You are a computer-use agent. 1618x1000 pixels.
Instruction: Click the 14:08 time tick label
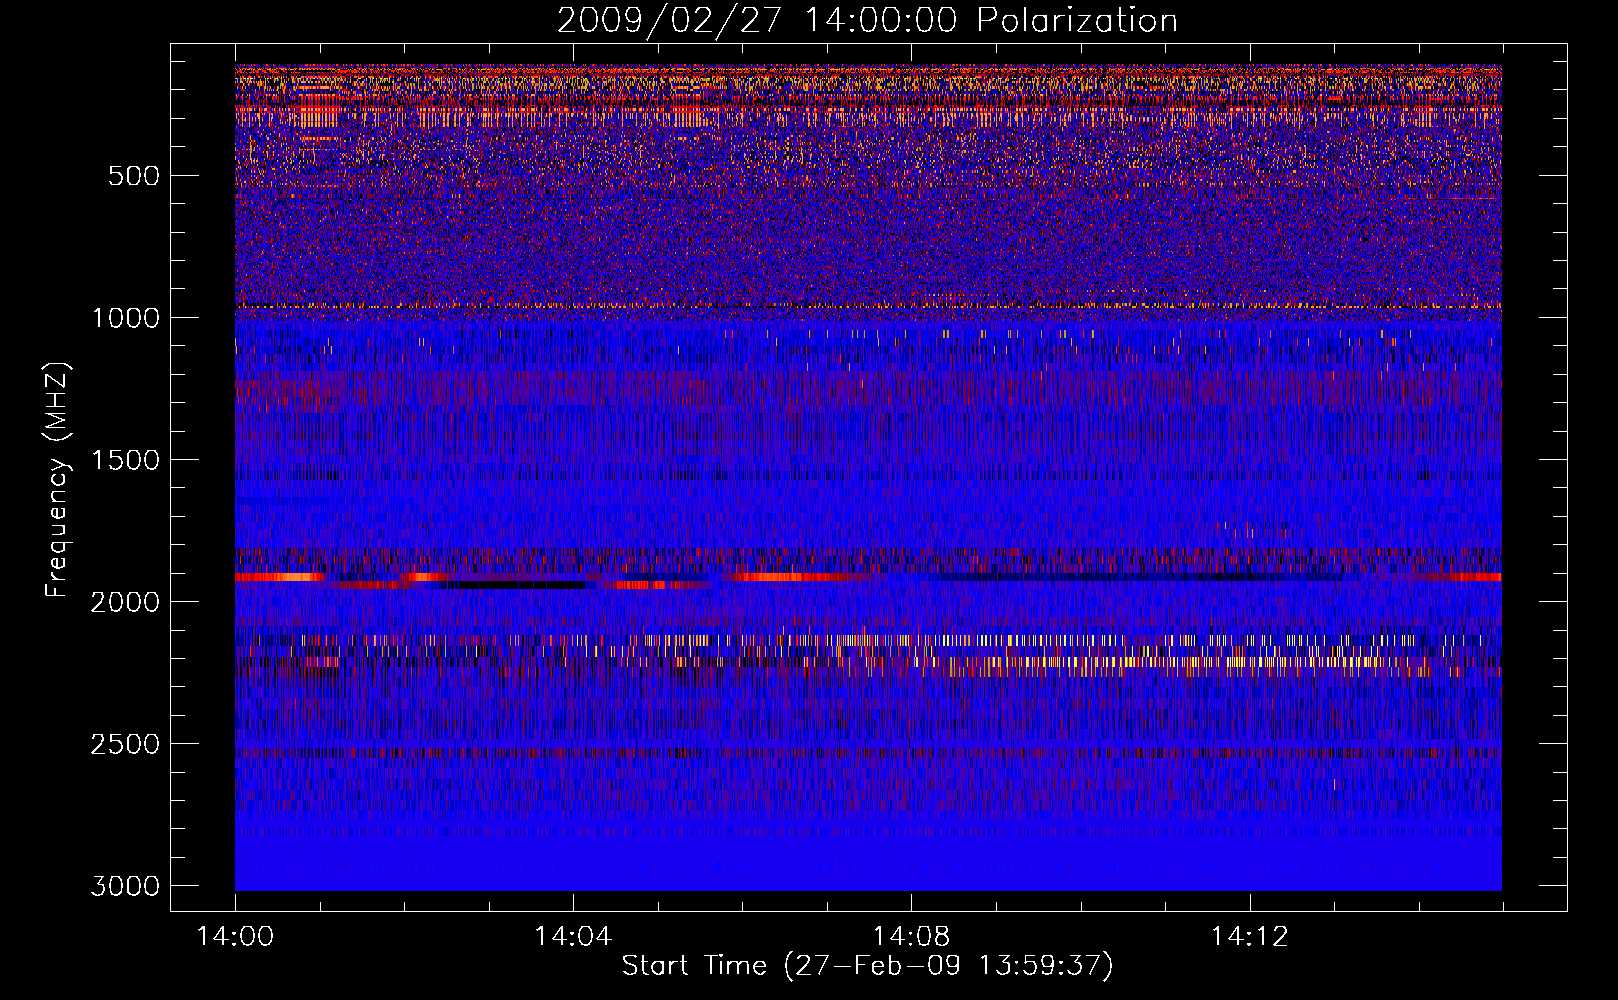pos(911,937)
